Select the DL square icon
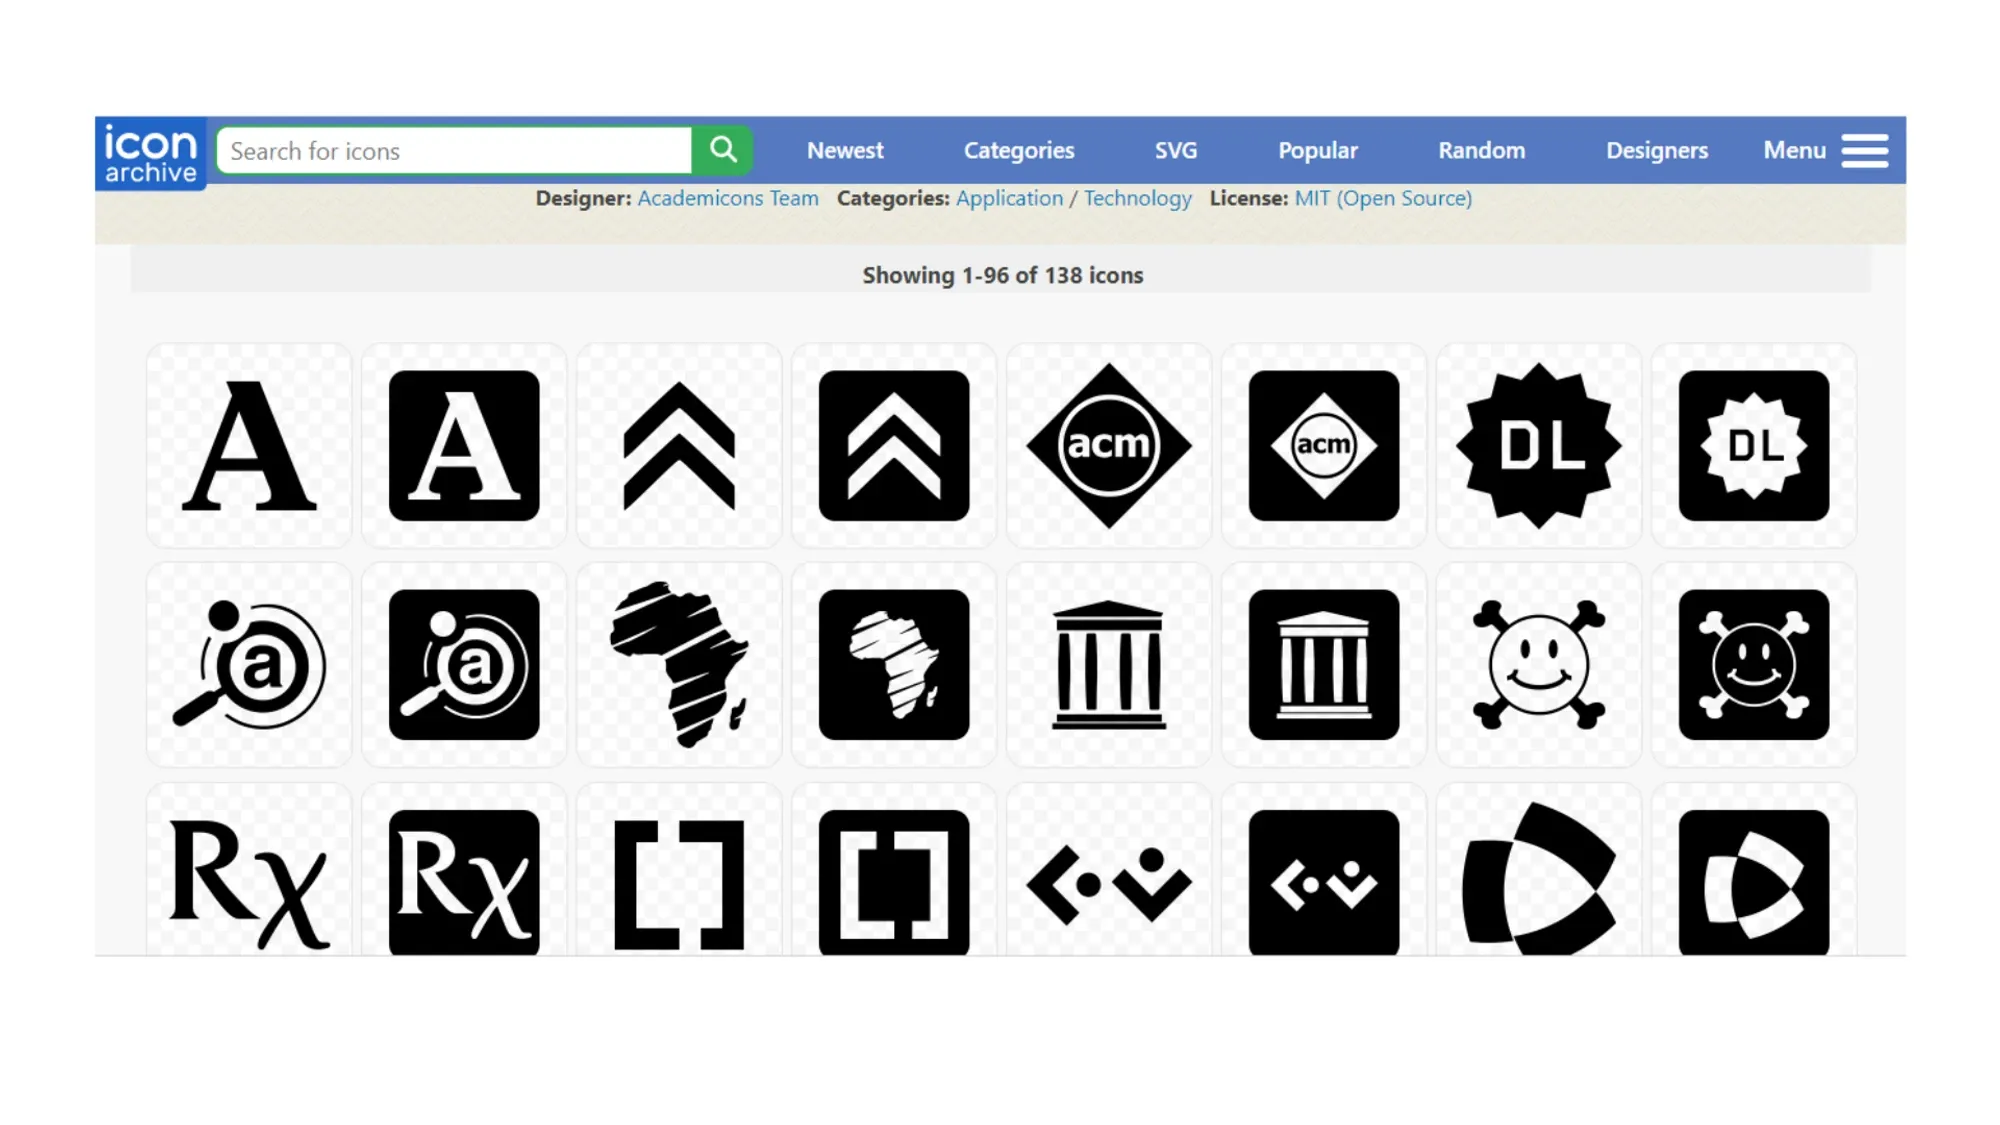Screen dimensions: 2000x1125 [x=1754, y=446]
